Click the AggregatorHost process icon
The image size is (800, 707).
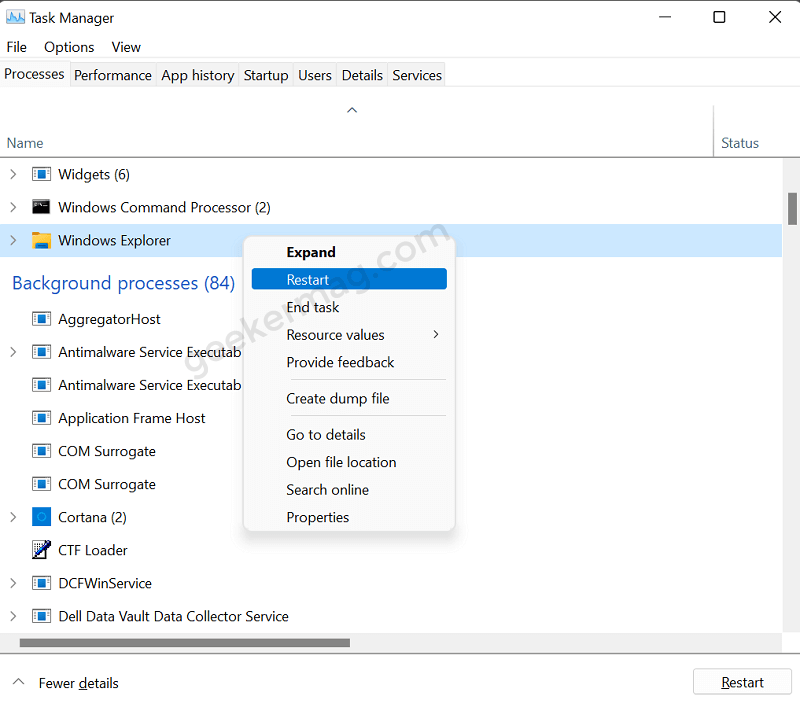pos(41,319)
